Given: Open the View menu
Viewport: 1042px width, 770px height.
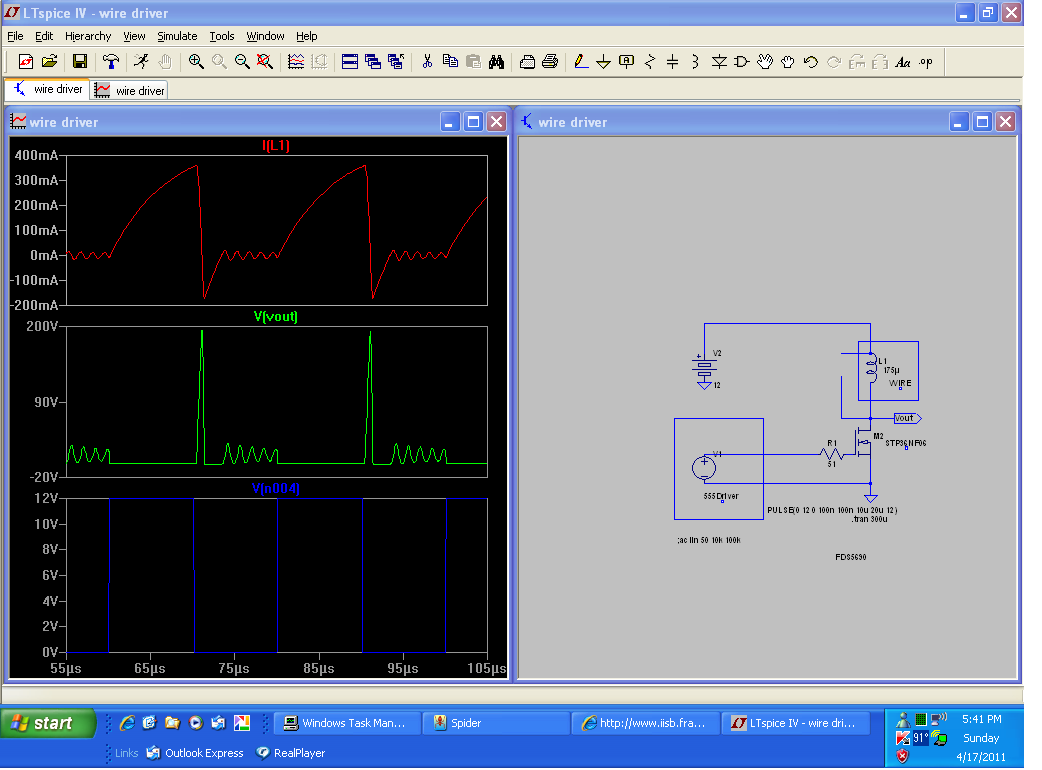Looking at the screenshot, I should [134, 36].
